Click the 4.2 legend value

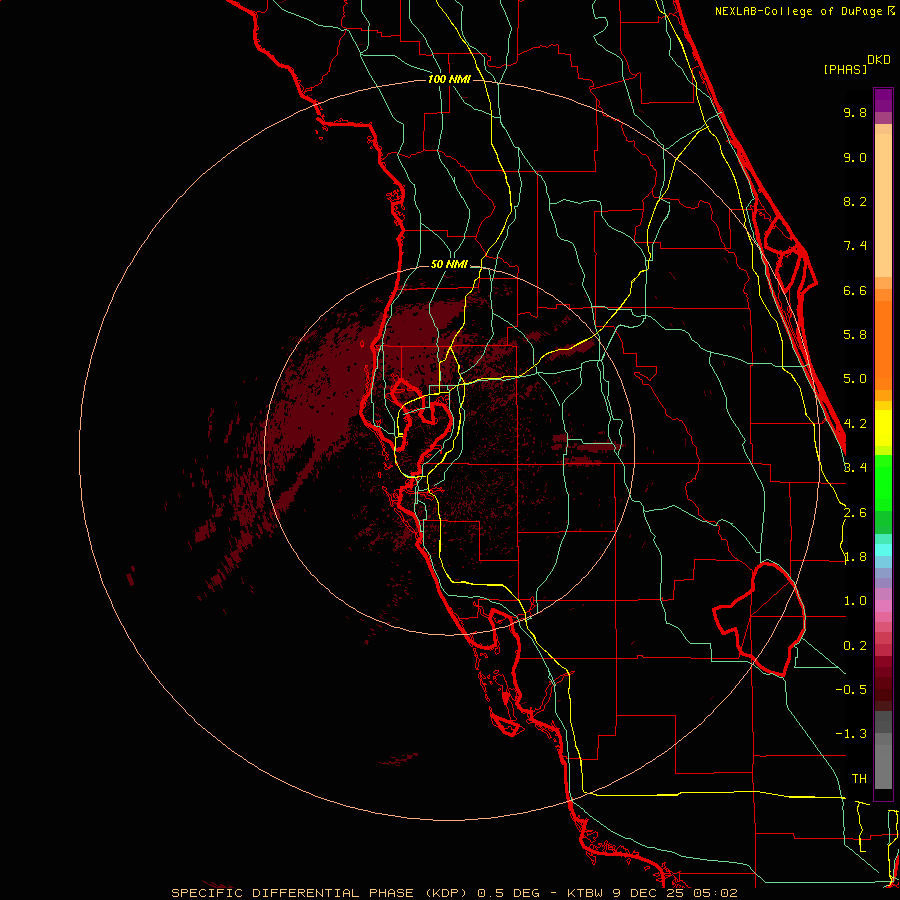click(855, 424)
